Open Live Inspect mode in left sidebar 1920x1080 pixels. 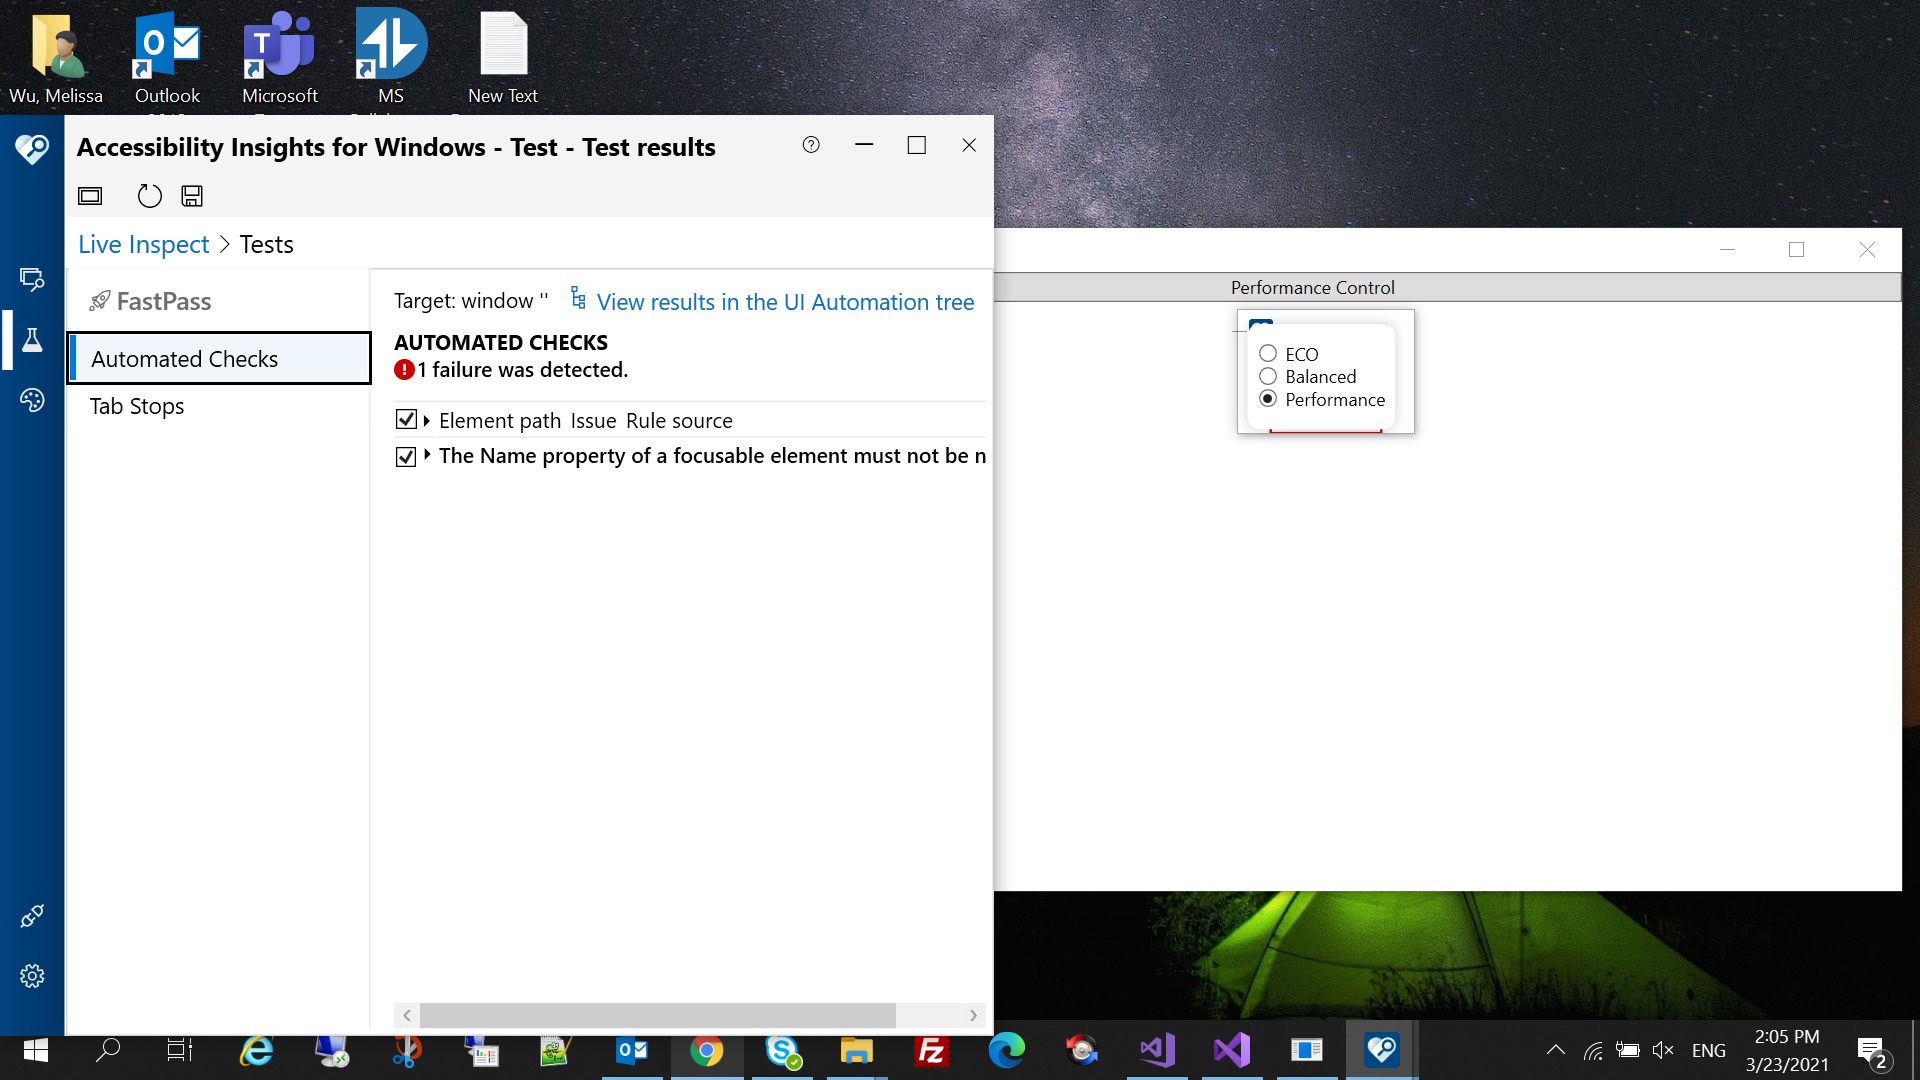pos(32,279)
